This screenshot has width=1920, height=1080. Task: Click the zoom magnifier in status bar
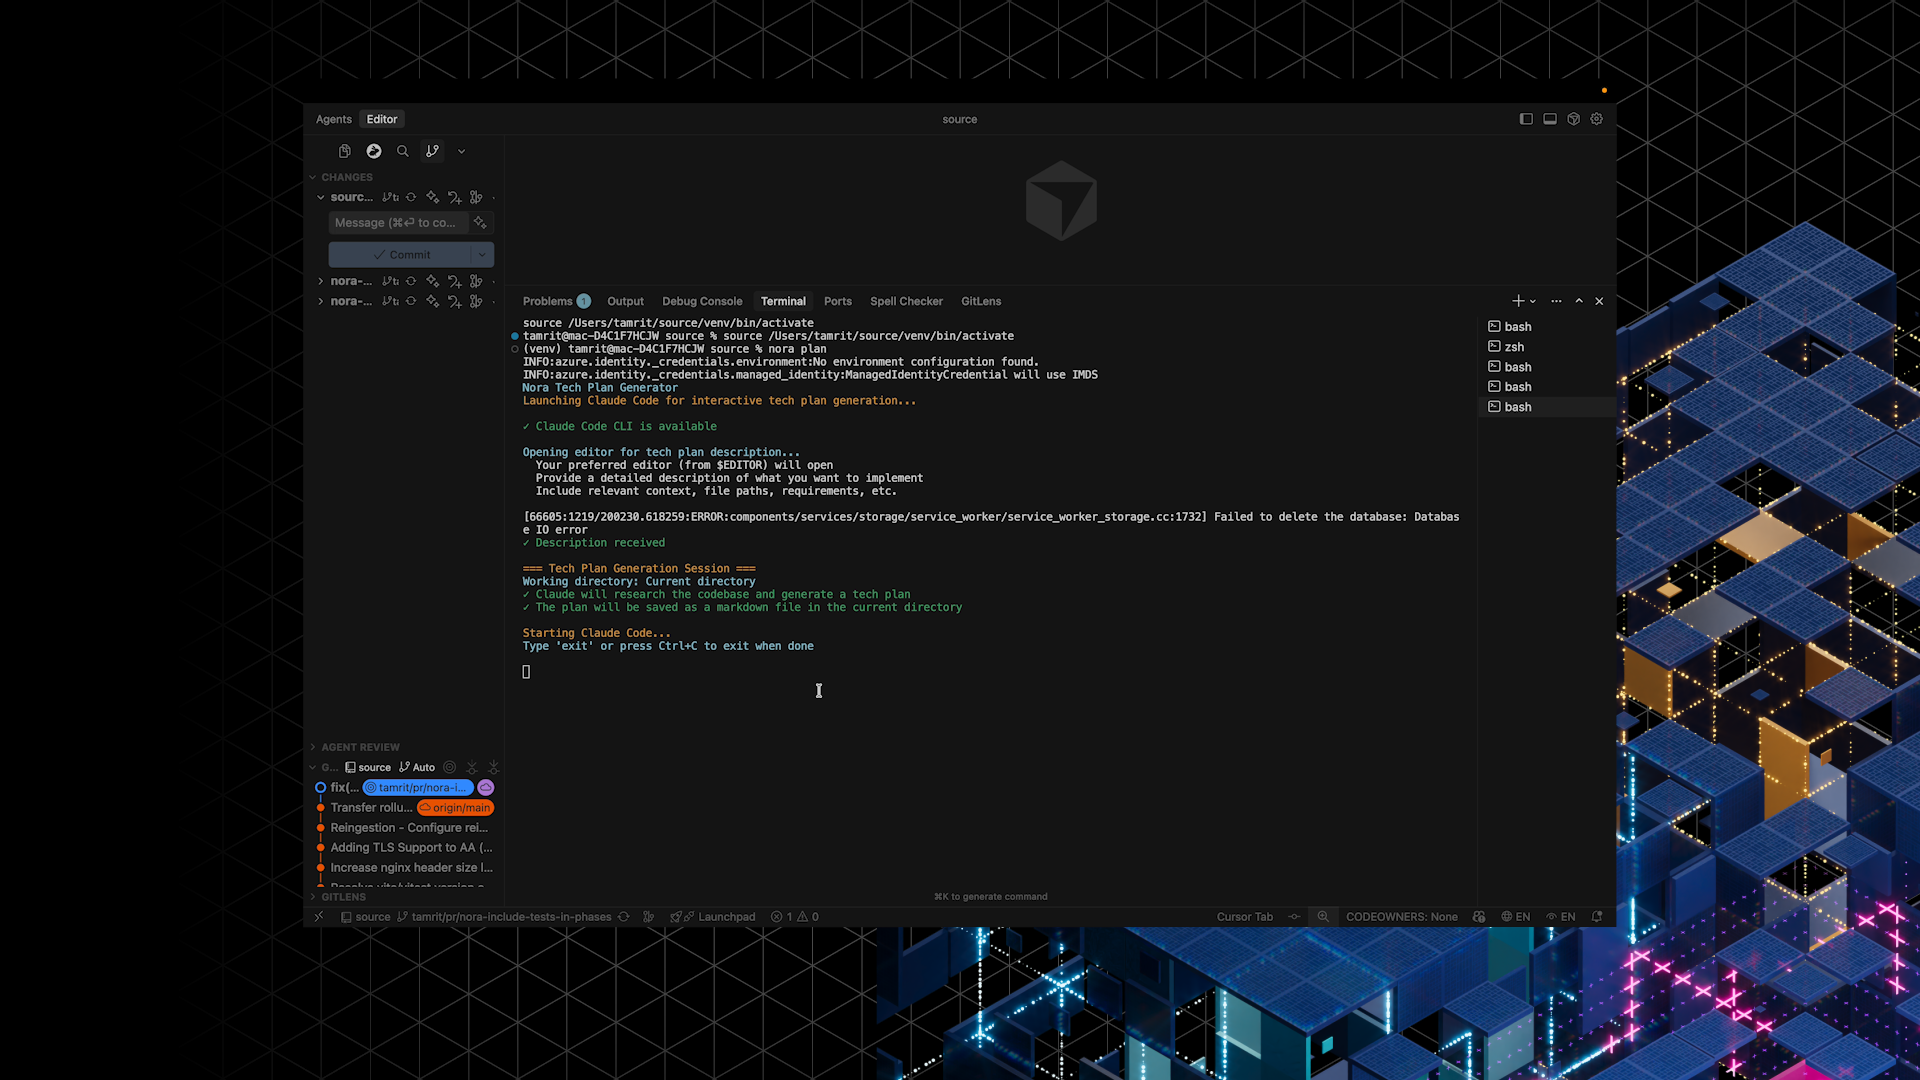(x=1323, y=916)
